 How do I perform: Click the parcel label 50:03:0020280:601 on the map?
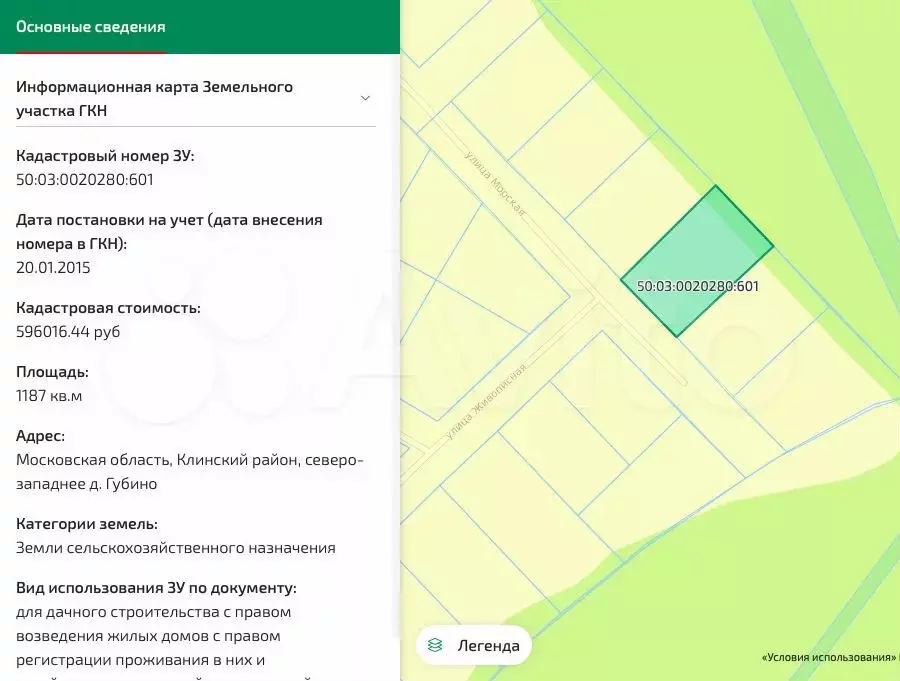697,286
